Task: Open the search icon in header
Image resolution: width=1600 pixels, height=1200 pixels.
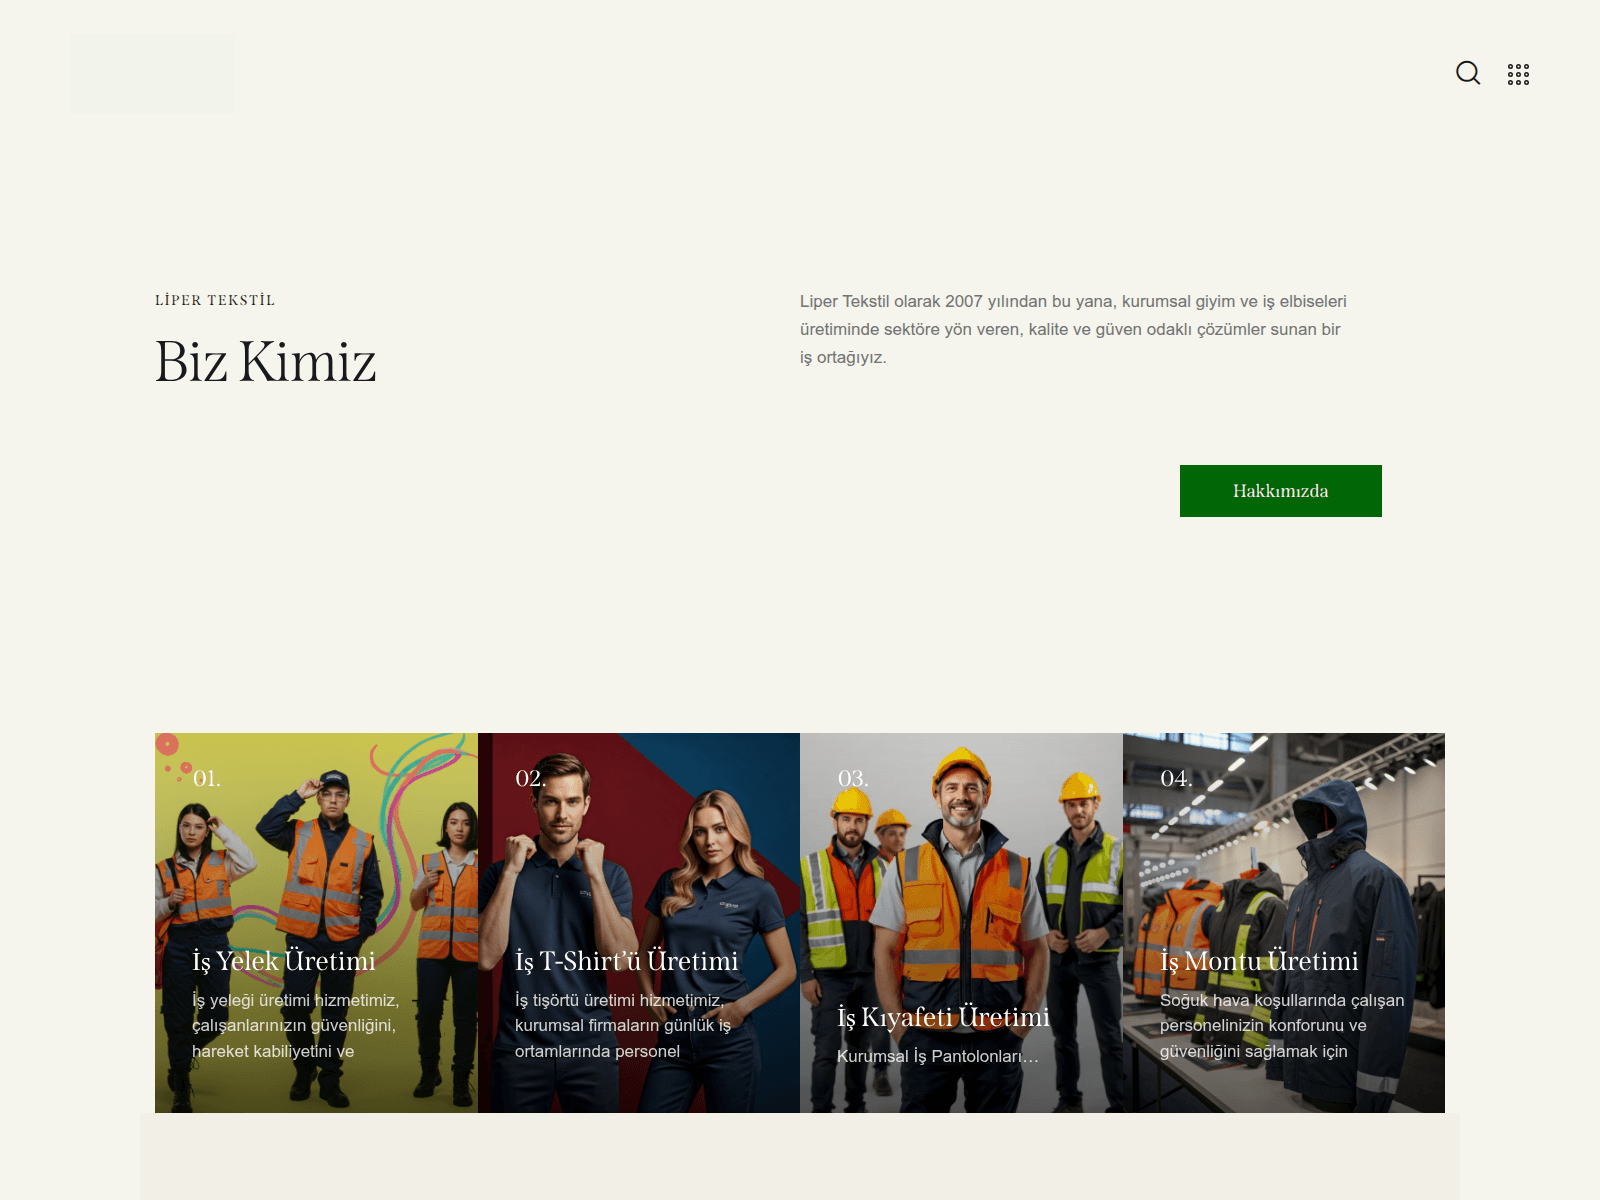Action: (1468, 73)
